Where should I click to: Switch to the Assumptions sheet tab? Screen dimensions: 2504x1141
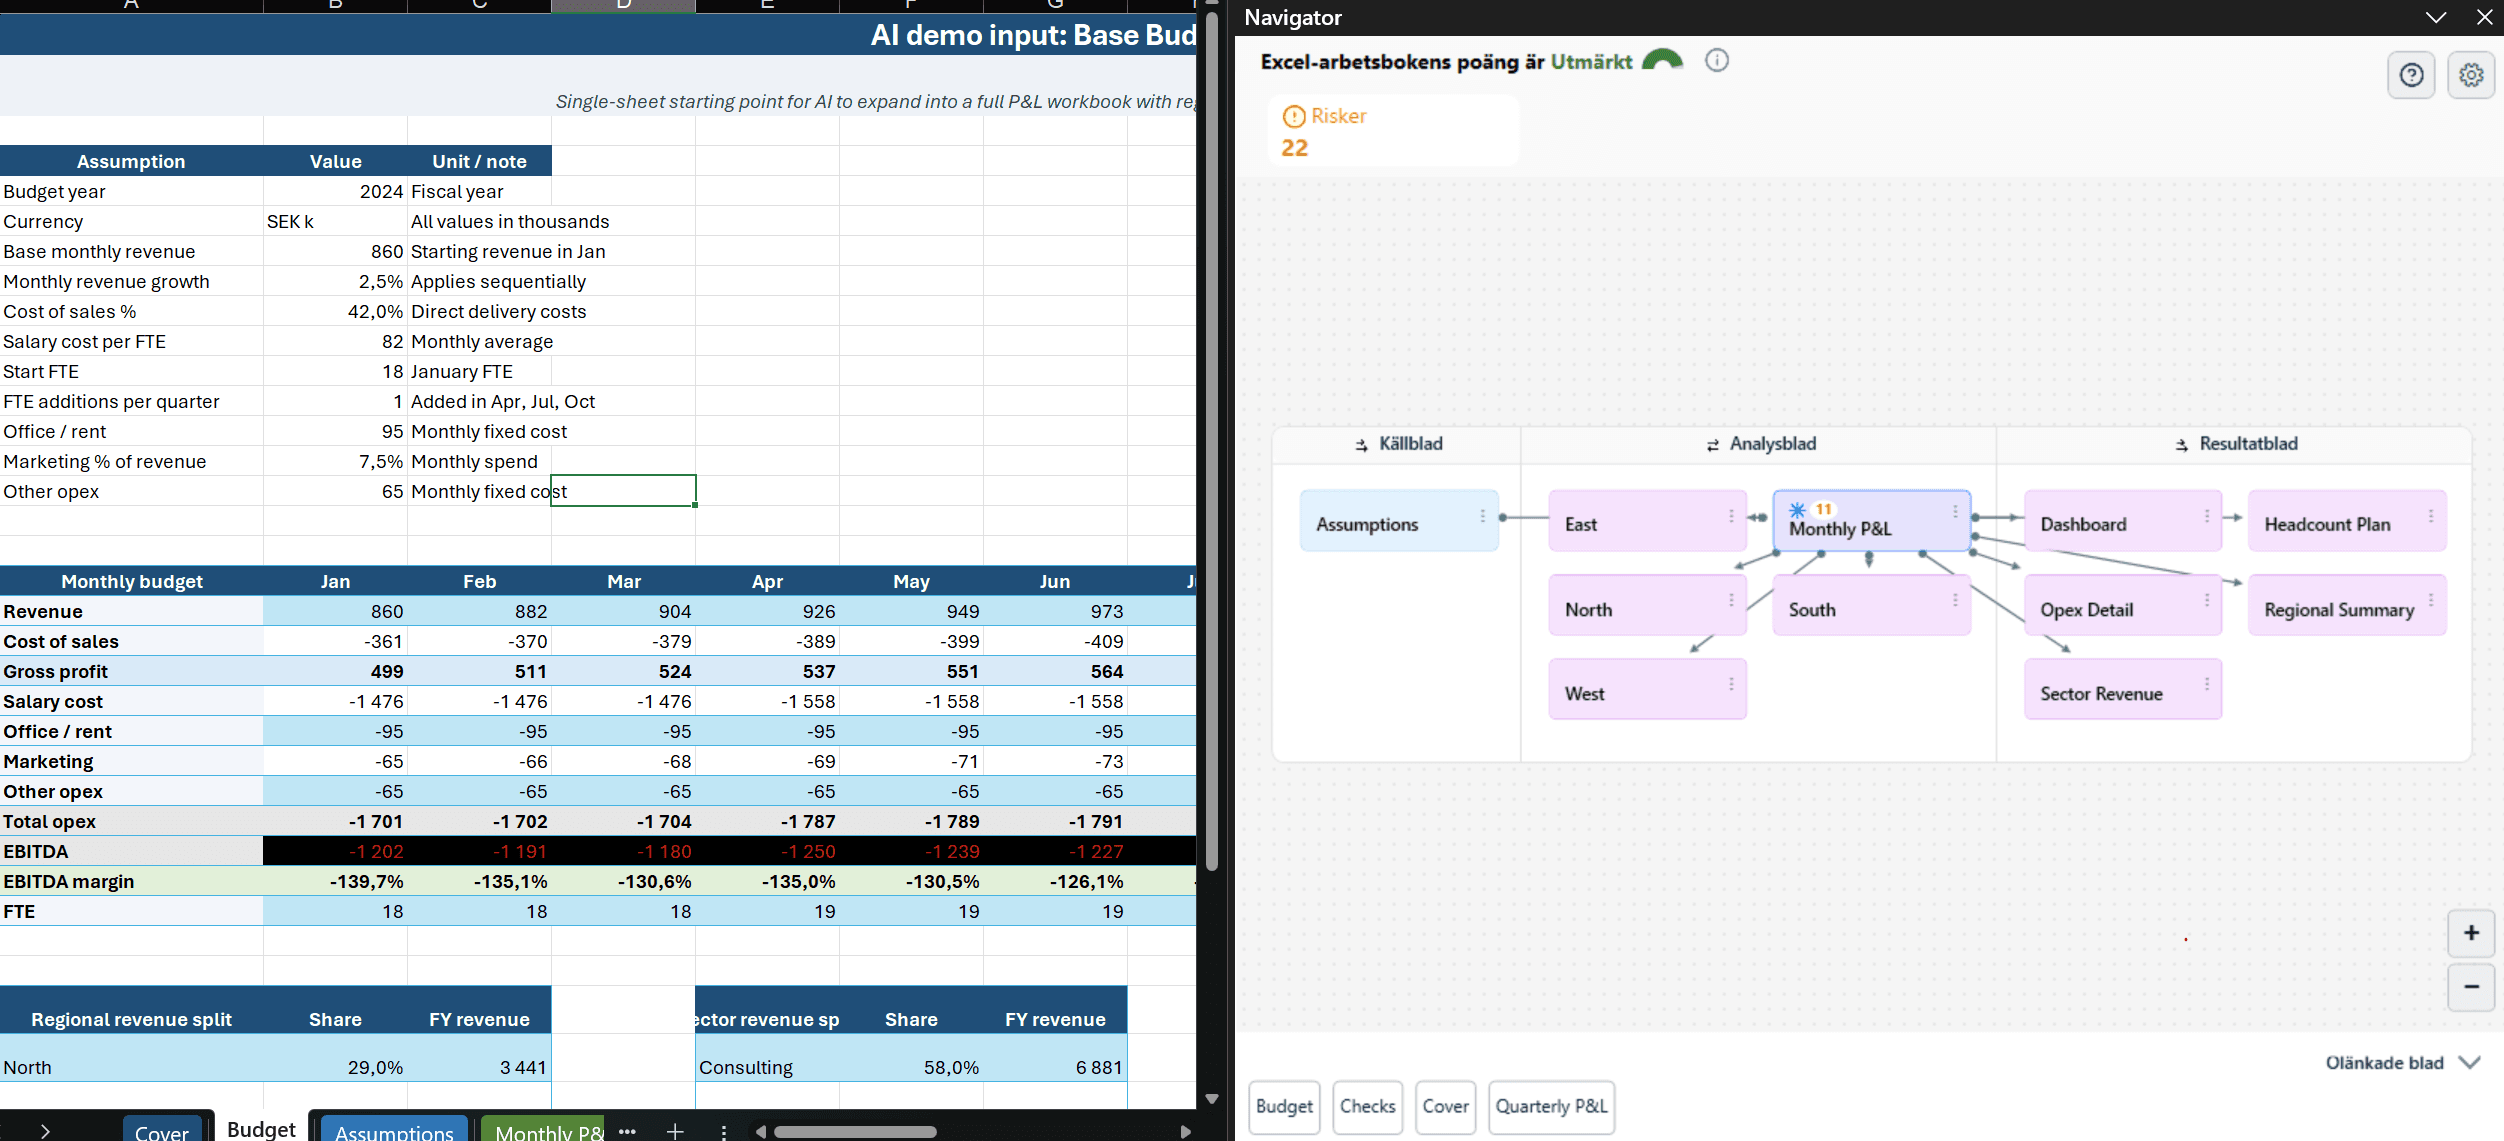(394, 1130)
